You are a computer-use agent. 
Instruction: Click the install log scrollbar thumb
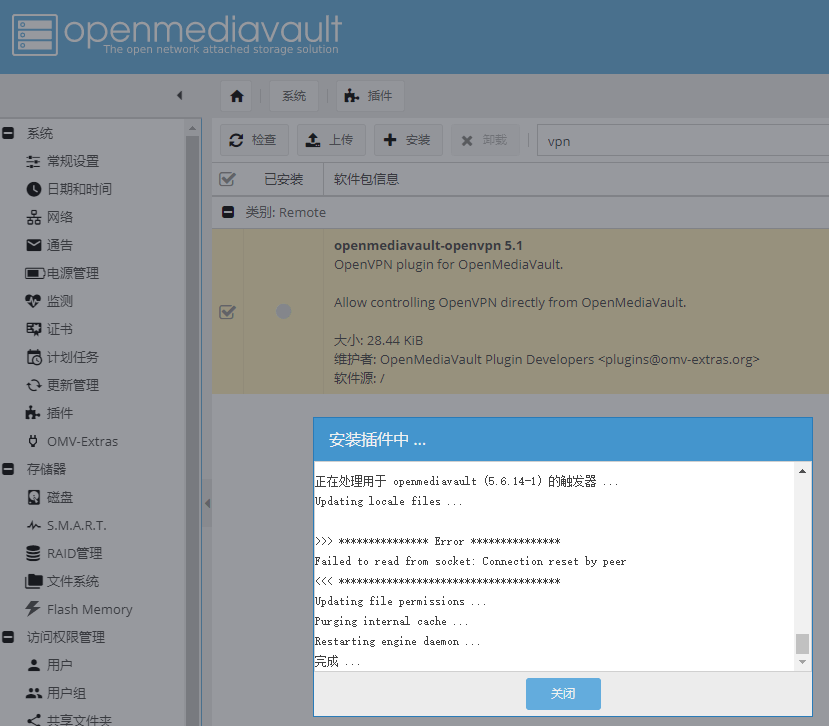[802, 644]
